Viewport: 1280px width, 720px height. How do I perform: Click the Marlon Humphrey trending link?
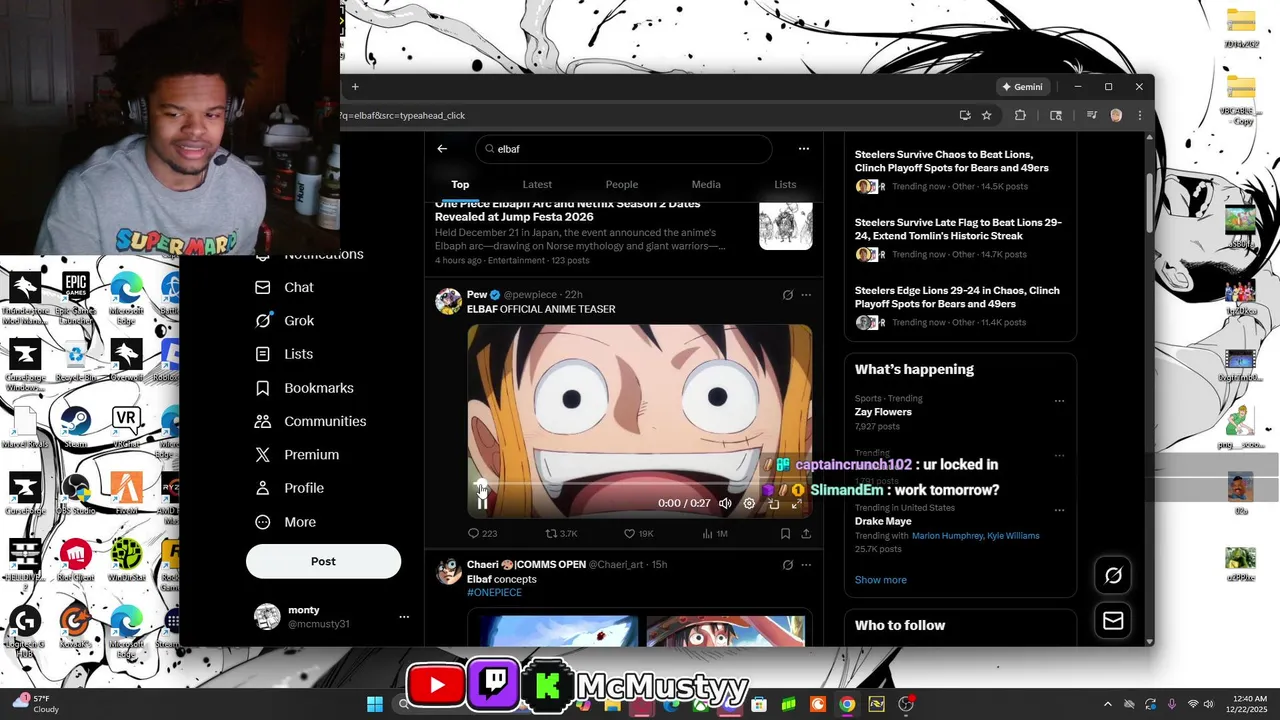949,536
